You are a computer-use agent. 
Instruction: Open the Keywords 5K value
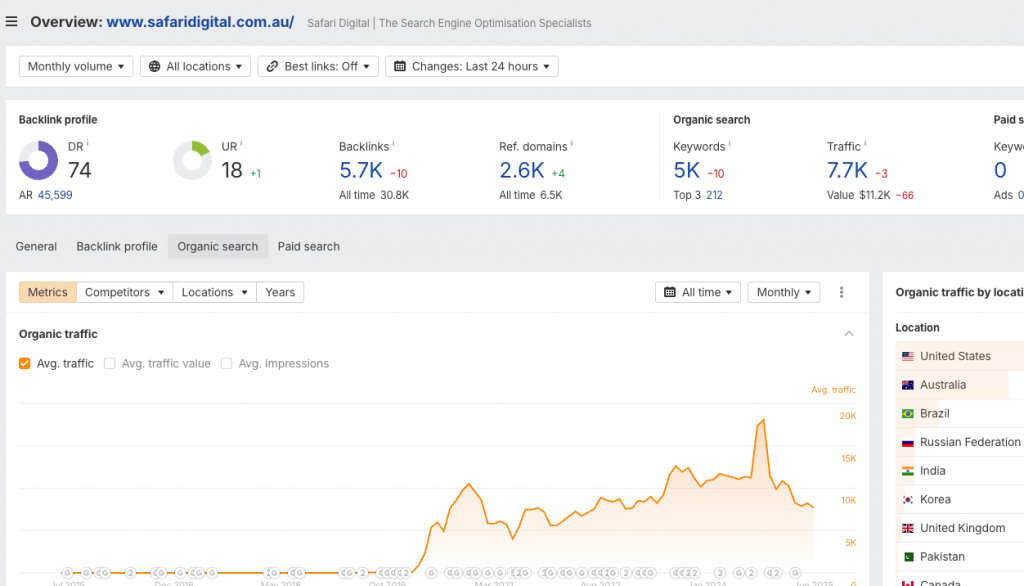[686, 171]
